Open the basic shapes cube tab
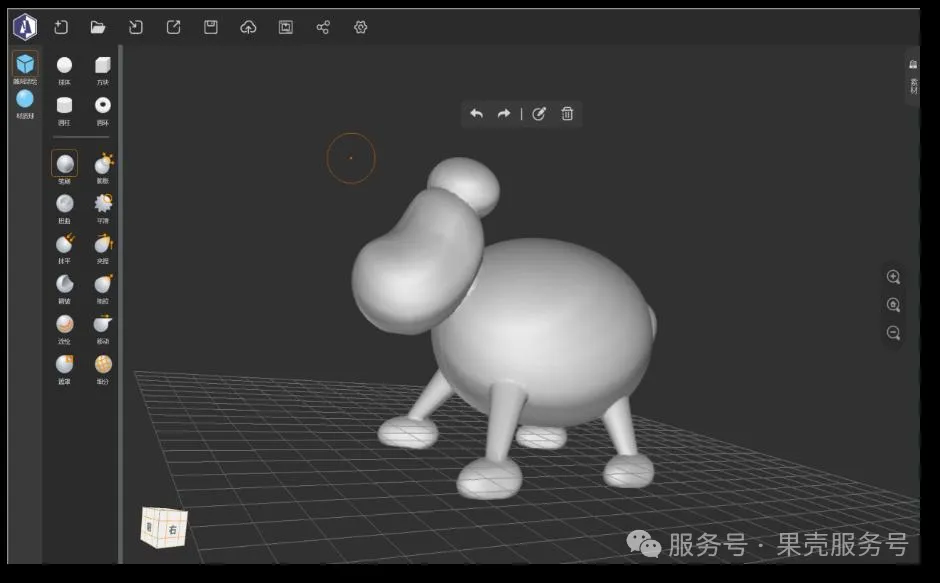The image size is (940, 583). 25,68
